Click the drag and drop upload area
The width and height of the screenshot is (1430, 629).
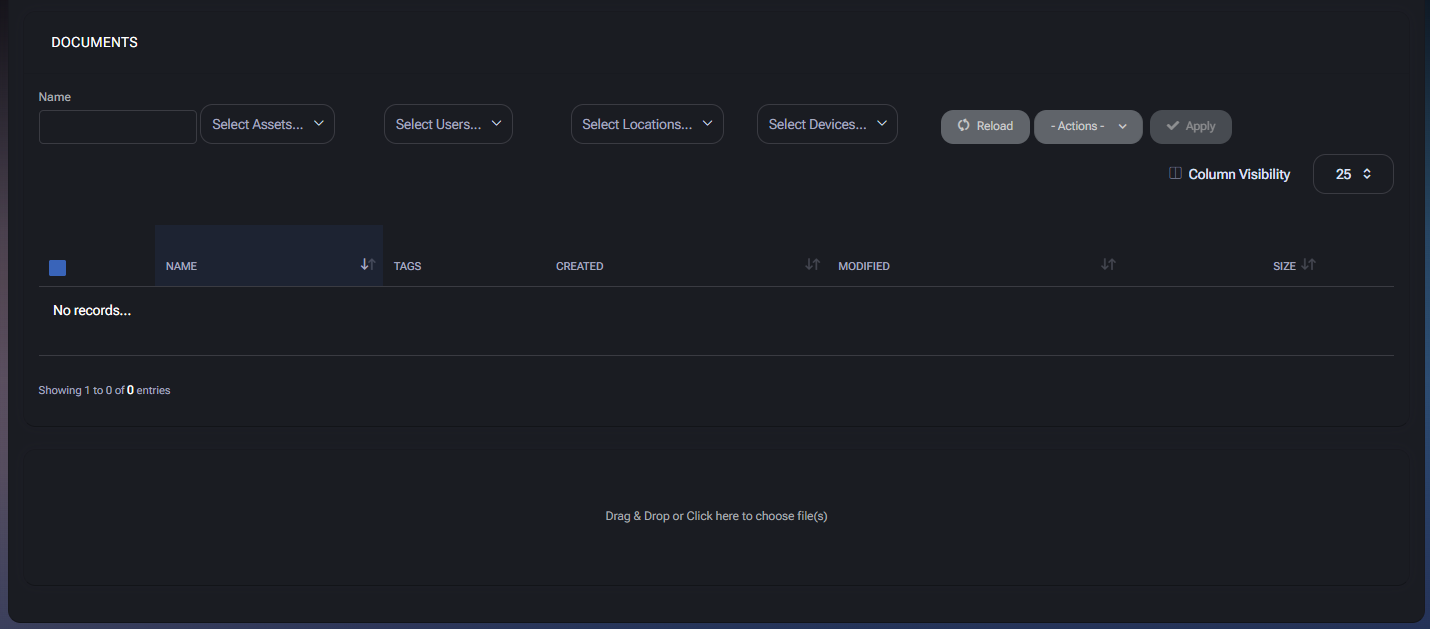click(716, 516)
